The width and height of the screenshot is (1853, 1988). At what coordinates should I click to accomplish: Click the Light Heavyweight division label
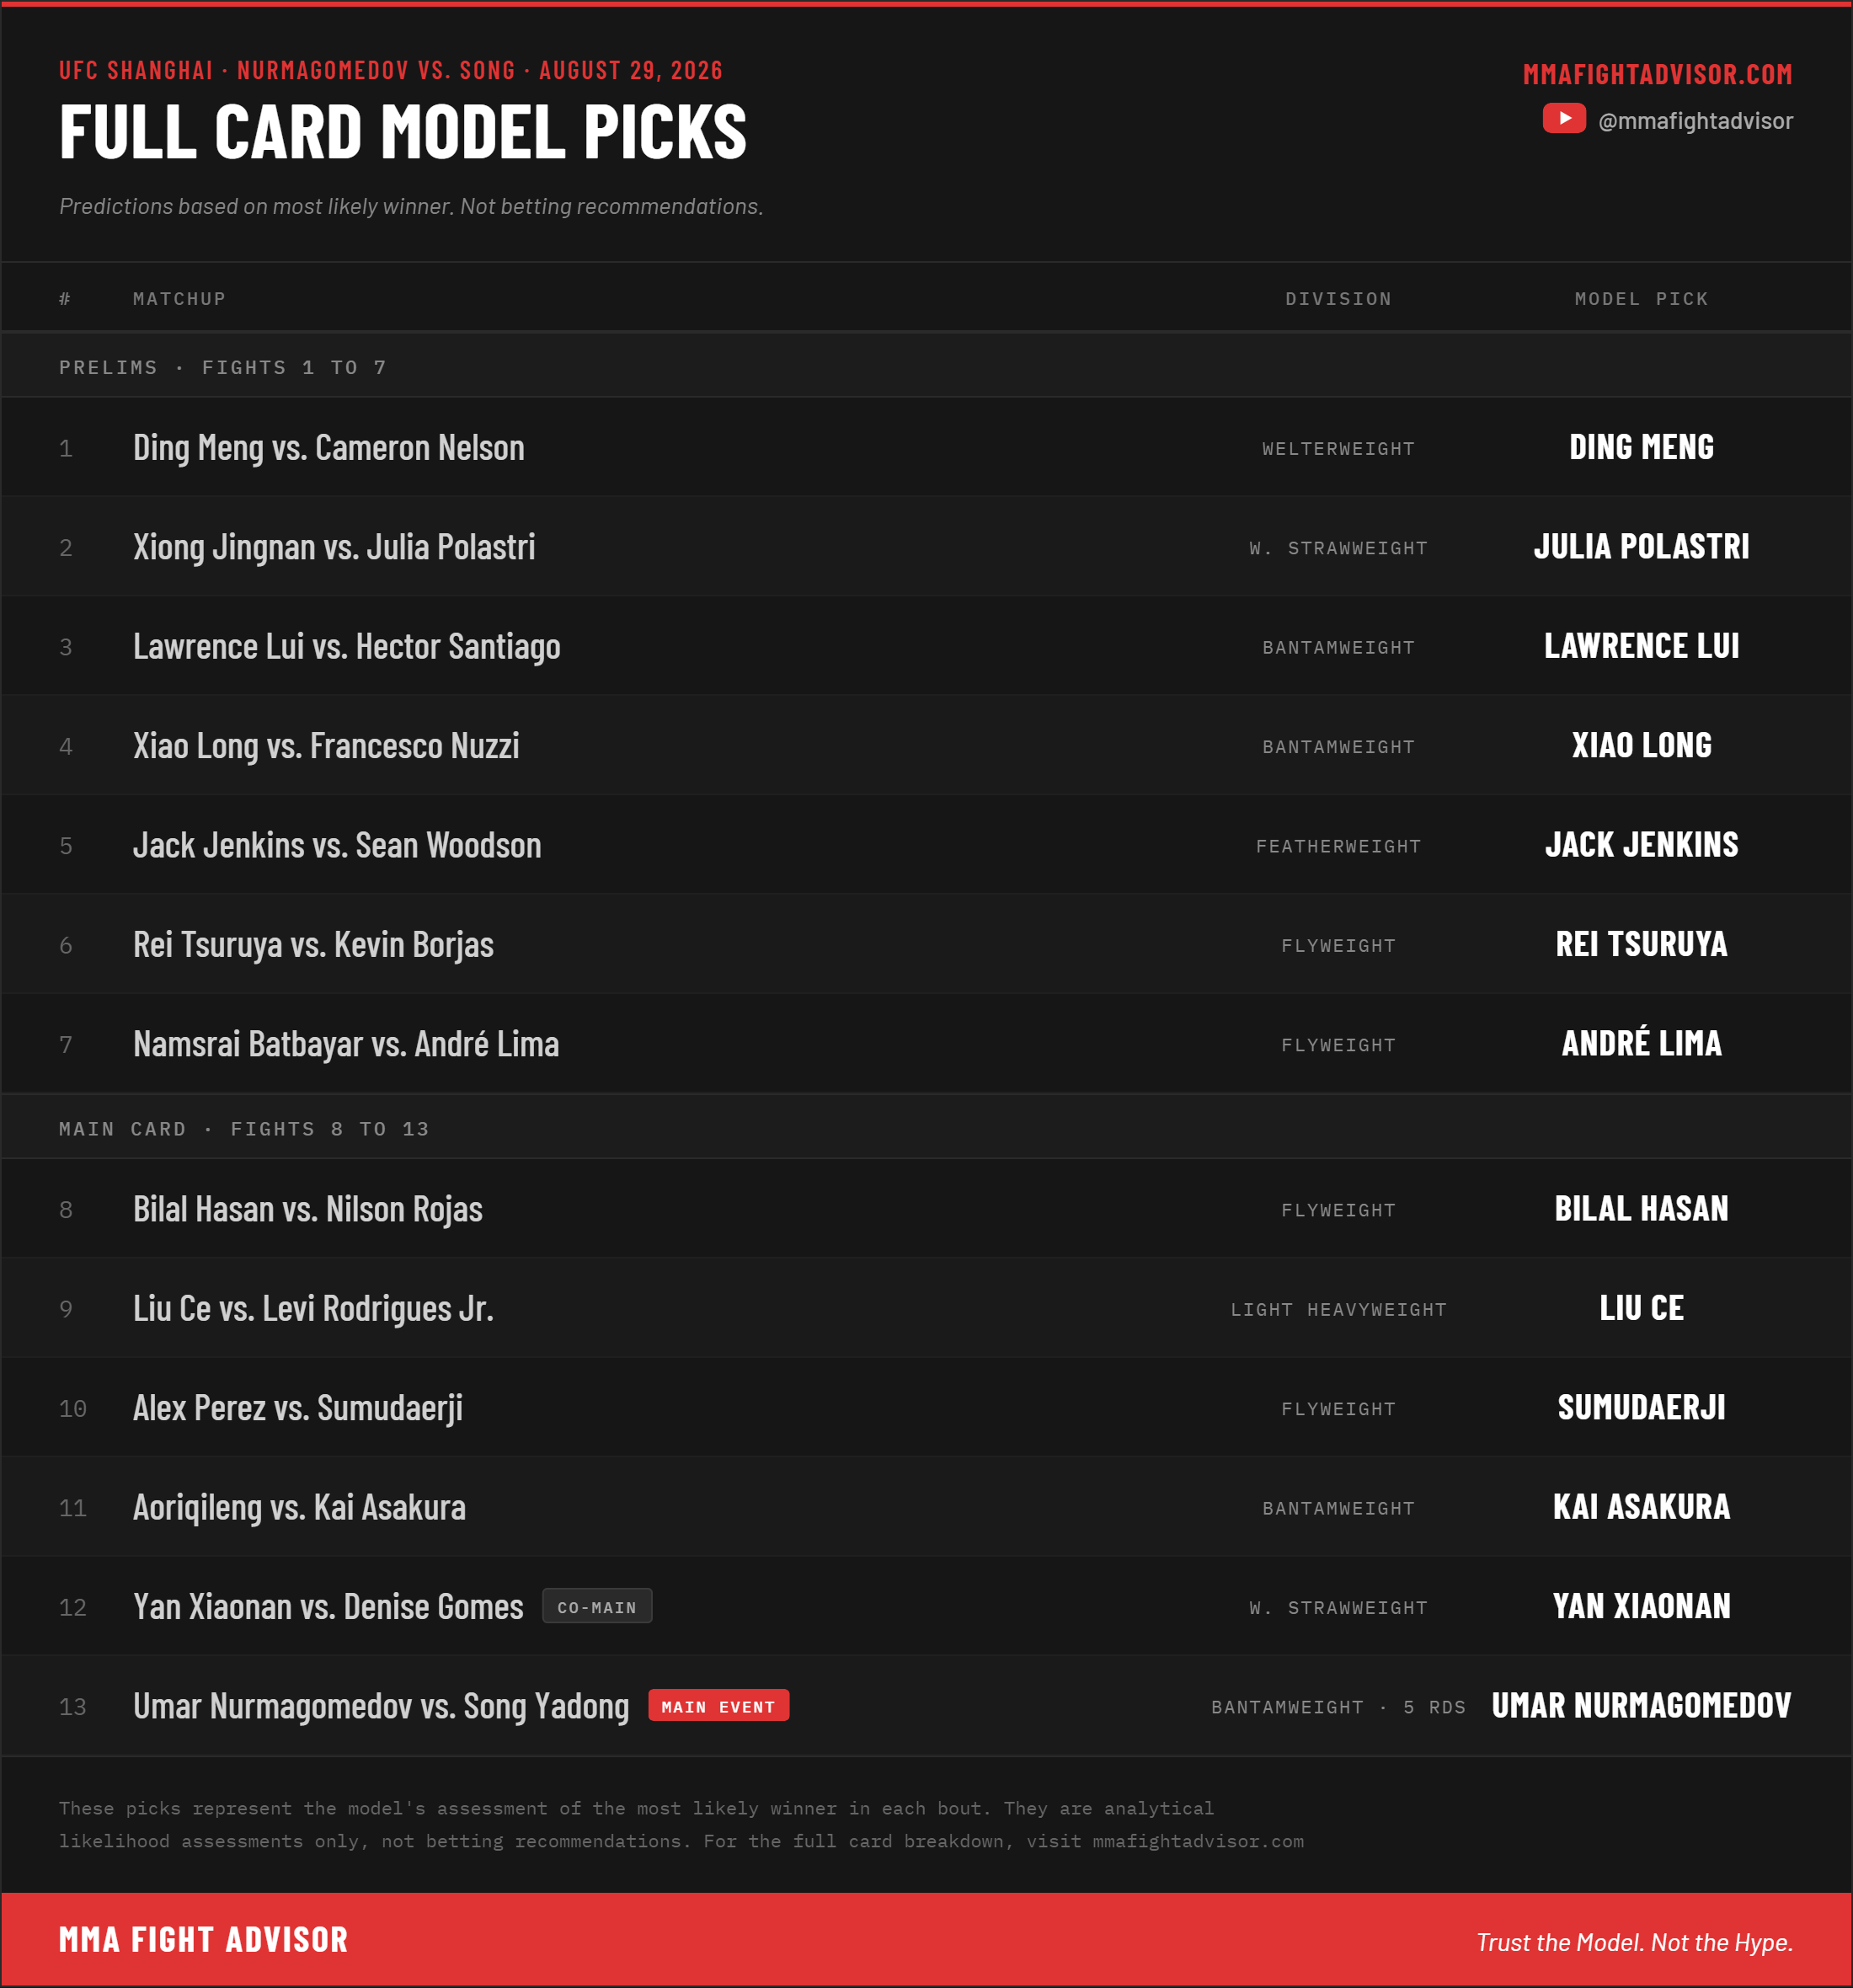click(x=1338, y=1310)
